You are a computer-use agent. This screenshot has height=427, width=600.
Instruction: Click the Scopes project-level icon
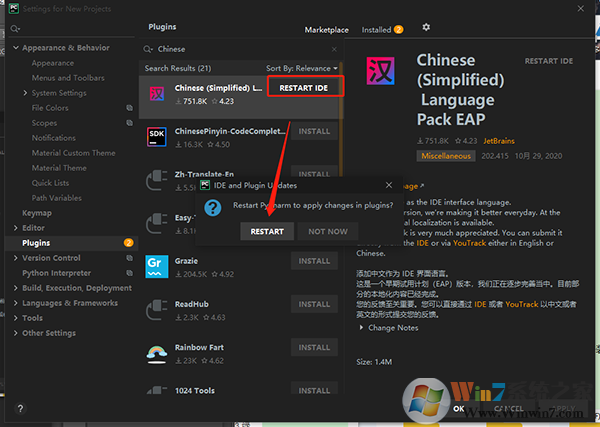coord(130,123)
